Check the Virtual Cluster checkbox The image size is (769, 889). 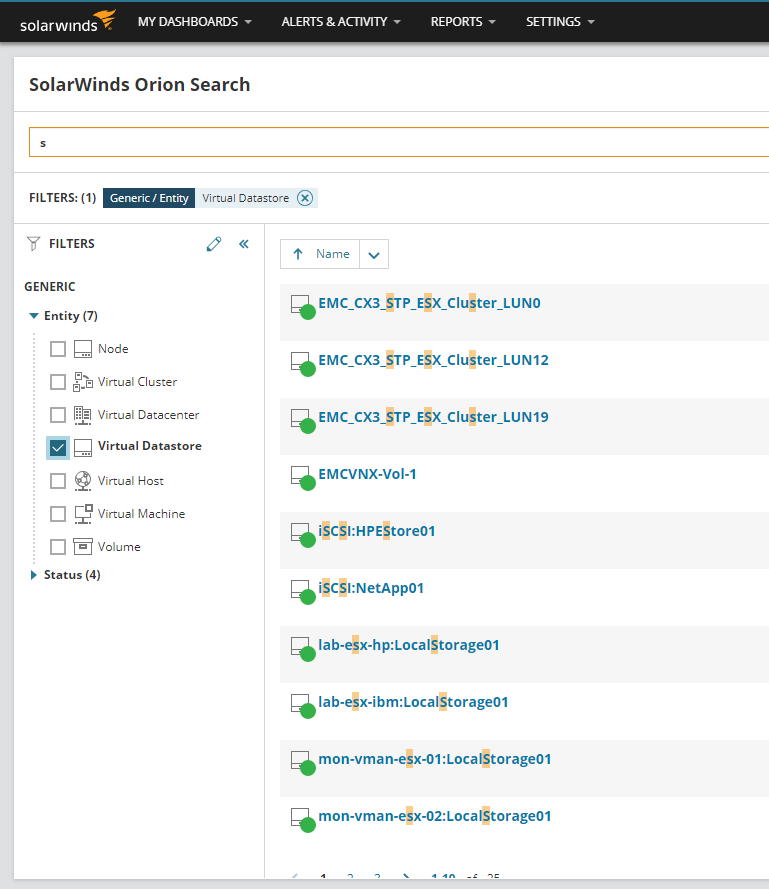(x=58, y=382)
